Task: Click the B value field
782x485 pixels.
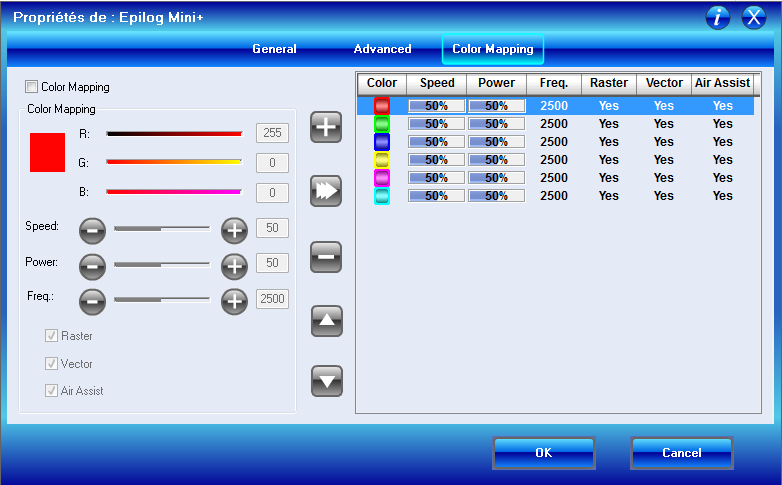Action: pyautogui.click(x=272, y=193)
